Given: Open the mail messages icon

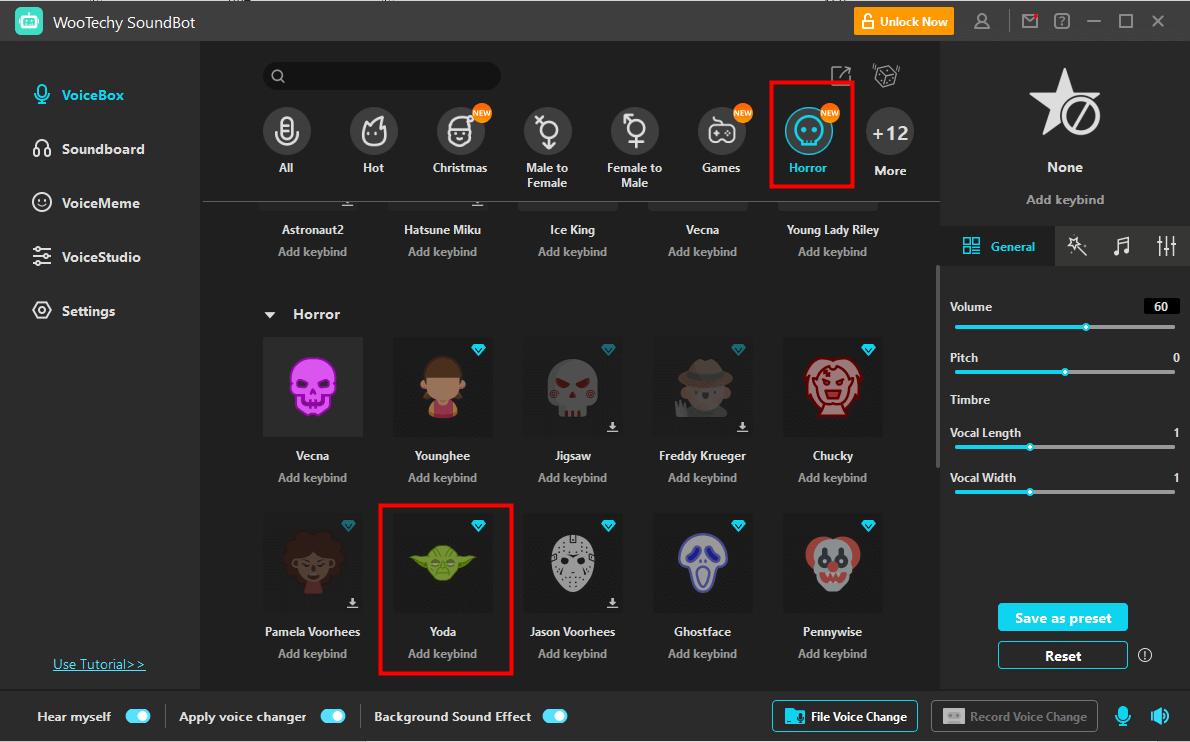Looking at the screenshot, I should (1030, 21).
